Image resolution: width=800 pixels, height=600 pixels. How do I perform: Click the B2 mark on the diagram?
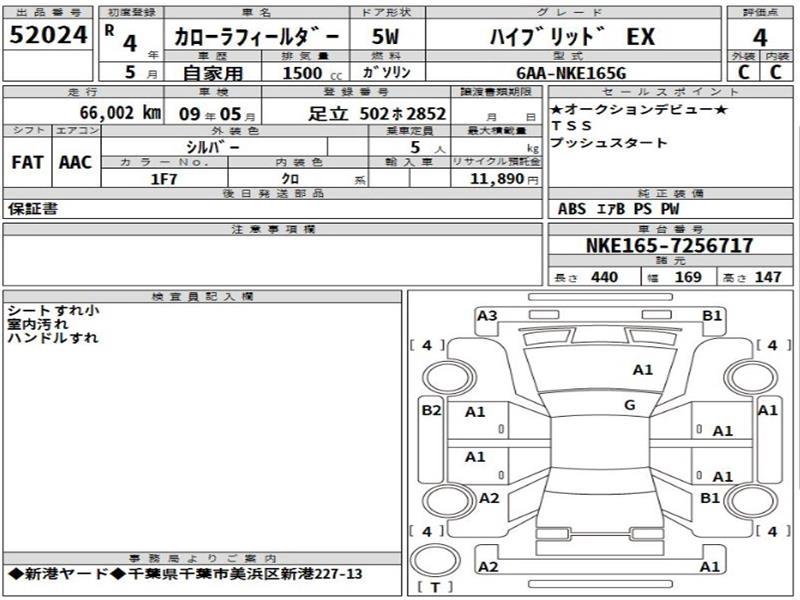[431, 410]
